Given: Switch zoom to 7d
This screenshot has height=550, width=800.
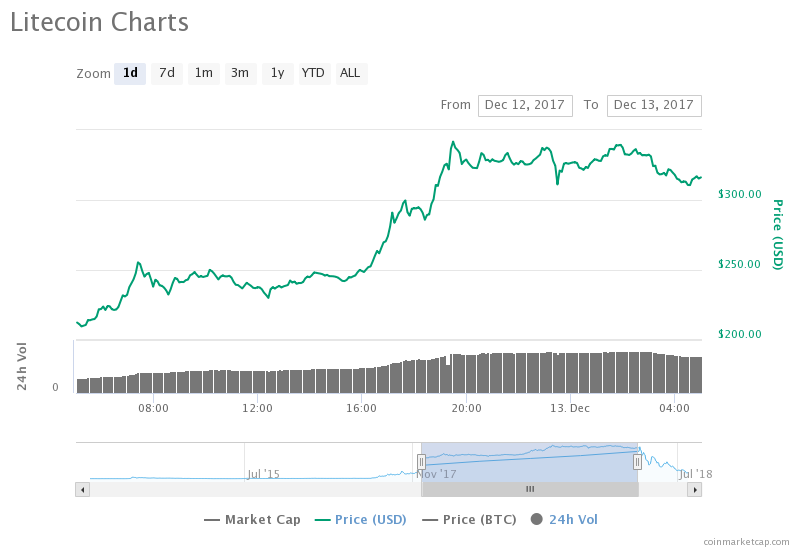Looking at the screenshot, I should point(167,73).
